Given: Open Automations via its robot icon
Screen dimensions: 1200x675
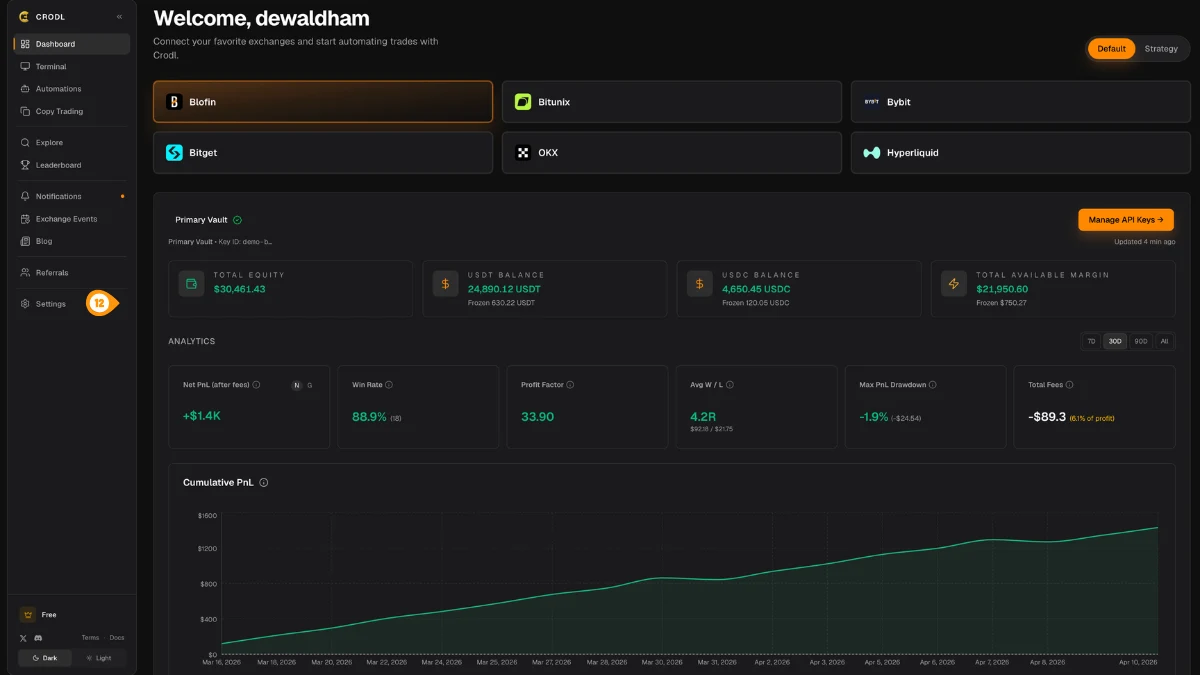Looking at the screenshot, I should (x=25, y=89).
